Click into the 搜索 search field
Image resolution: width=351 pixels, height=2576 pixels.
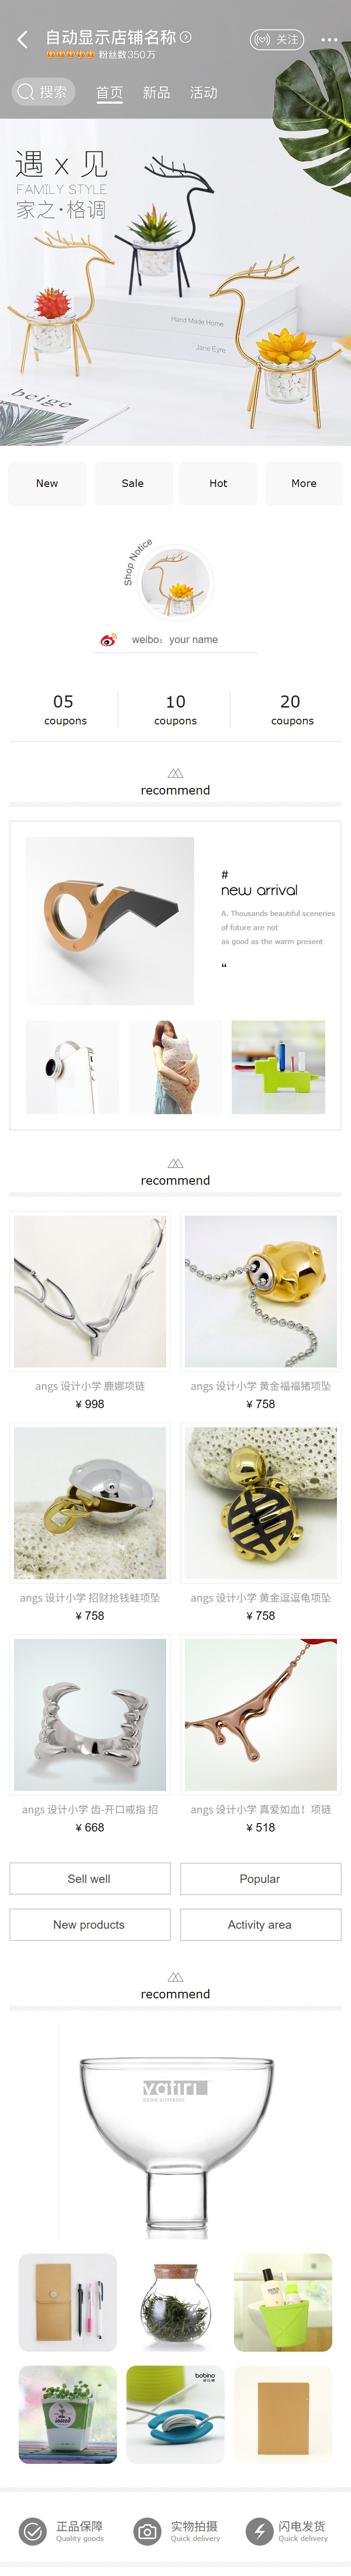tap(44, 92)
